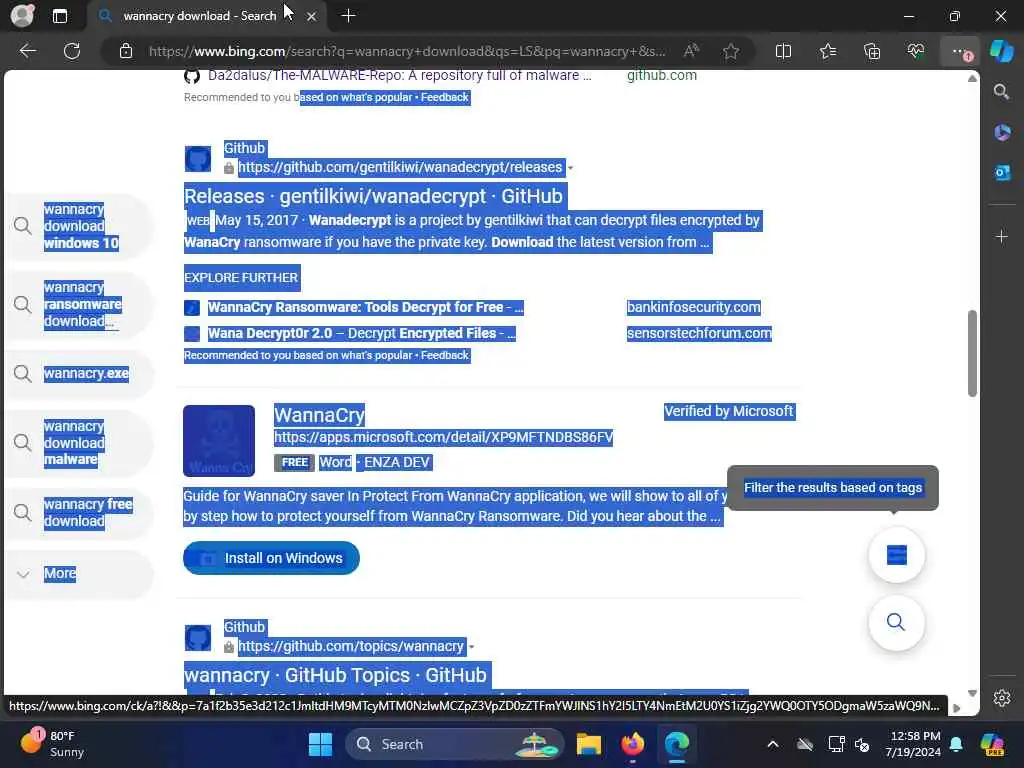This screenshot has height=768, width=1024.
Task: Search the wannacry.exe suggestion
Action: click(x=79, y=374)
